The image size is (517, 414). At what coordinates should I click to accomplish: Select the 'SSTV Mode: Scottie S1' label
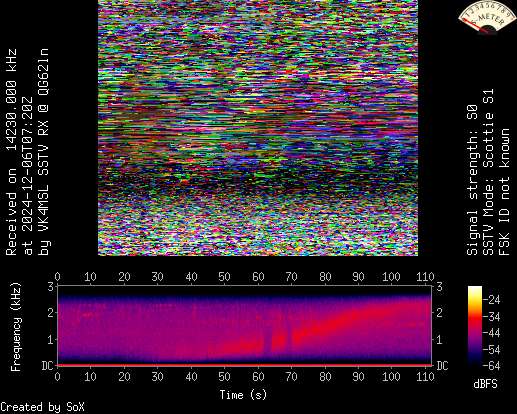[488, 172]
